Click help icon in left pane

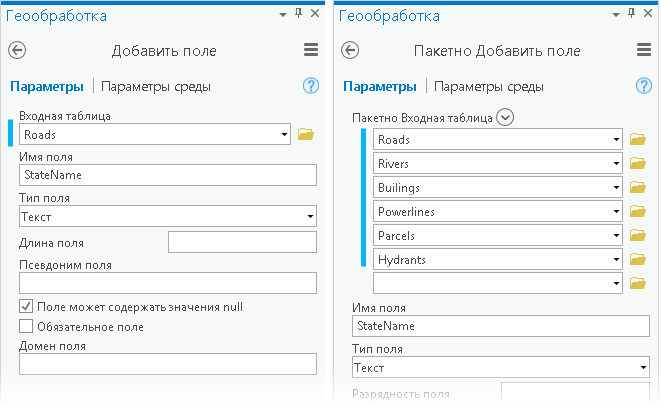(x=310, y=87)
